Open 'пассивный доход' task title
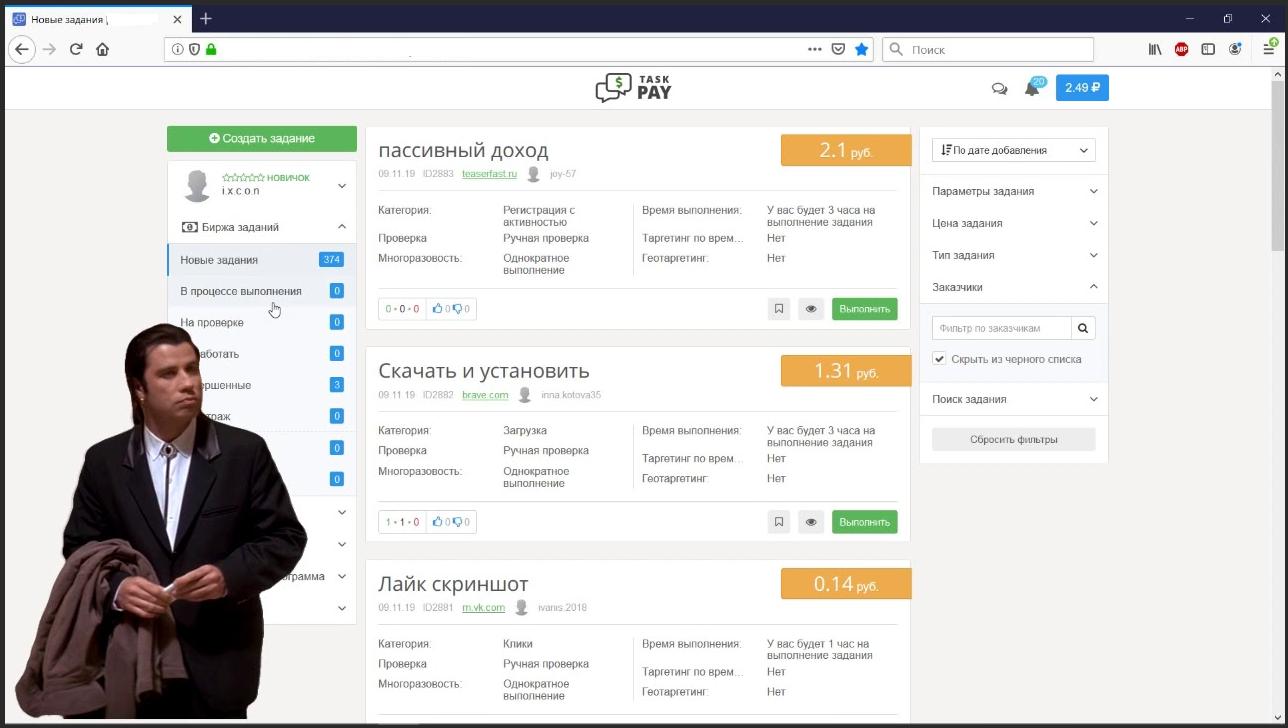The height and width of the screenshot is (728, 1288). pos(463,151)
